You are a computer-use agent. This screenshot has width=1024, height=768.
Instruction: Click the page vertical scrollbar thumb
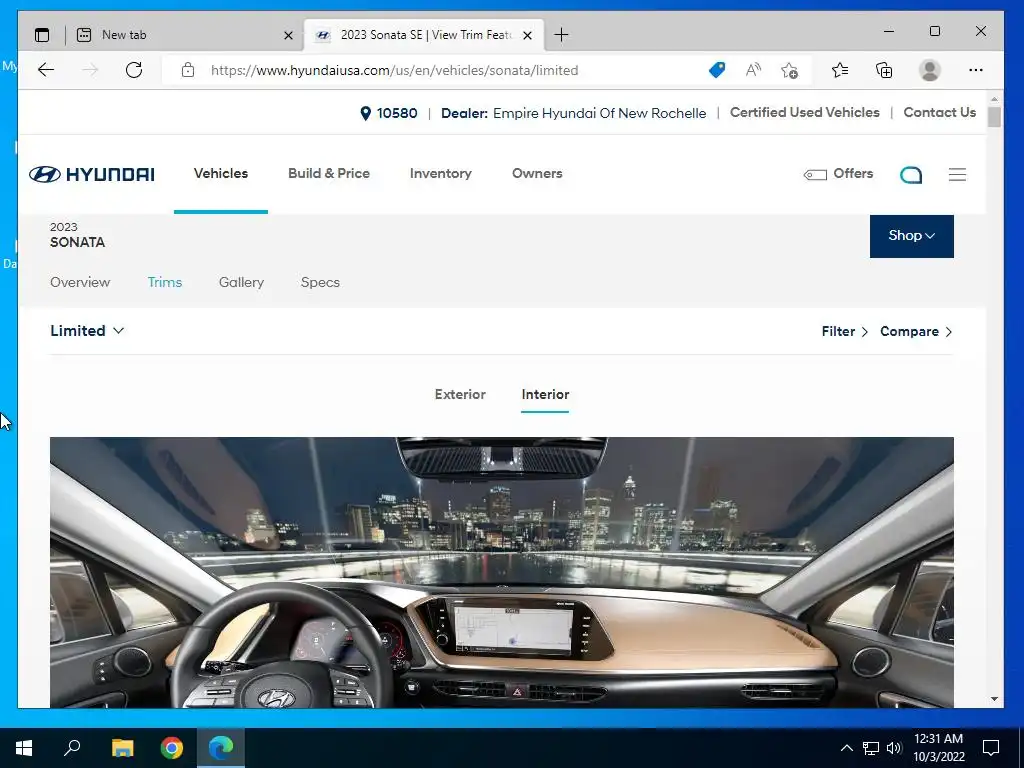[x=994, y=118]
